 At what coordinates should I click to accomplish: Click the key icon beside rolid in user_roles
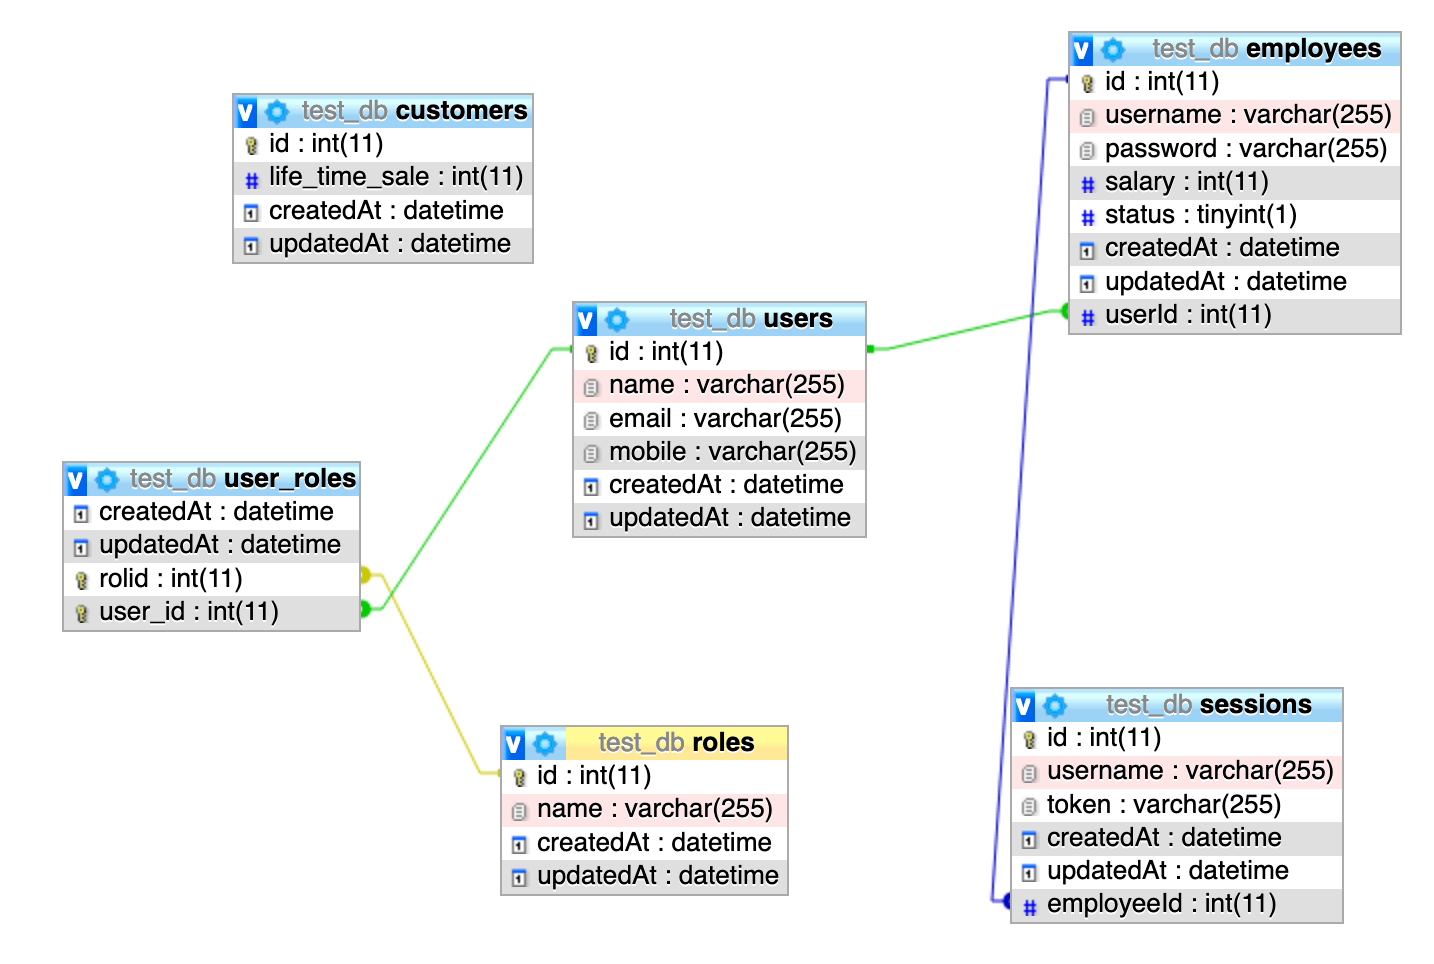point(81,579)
